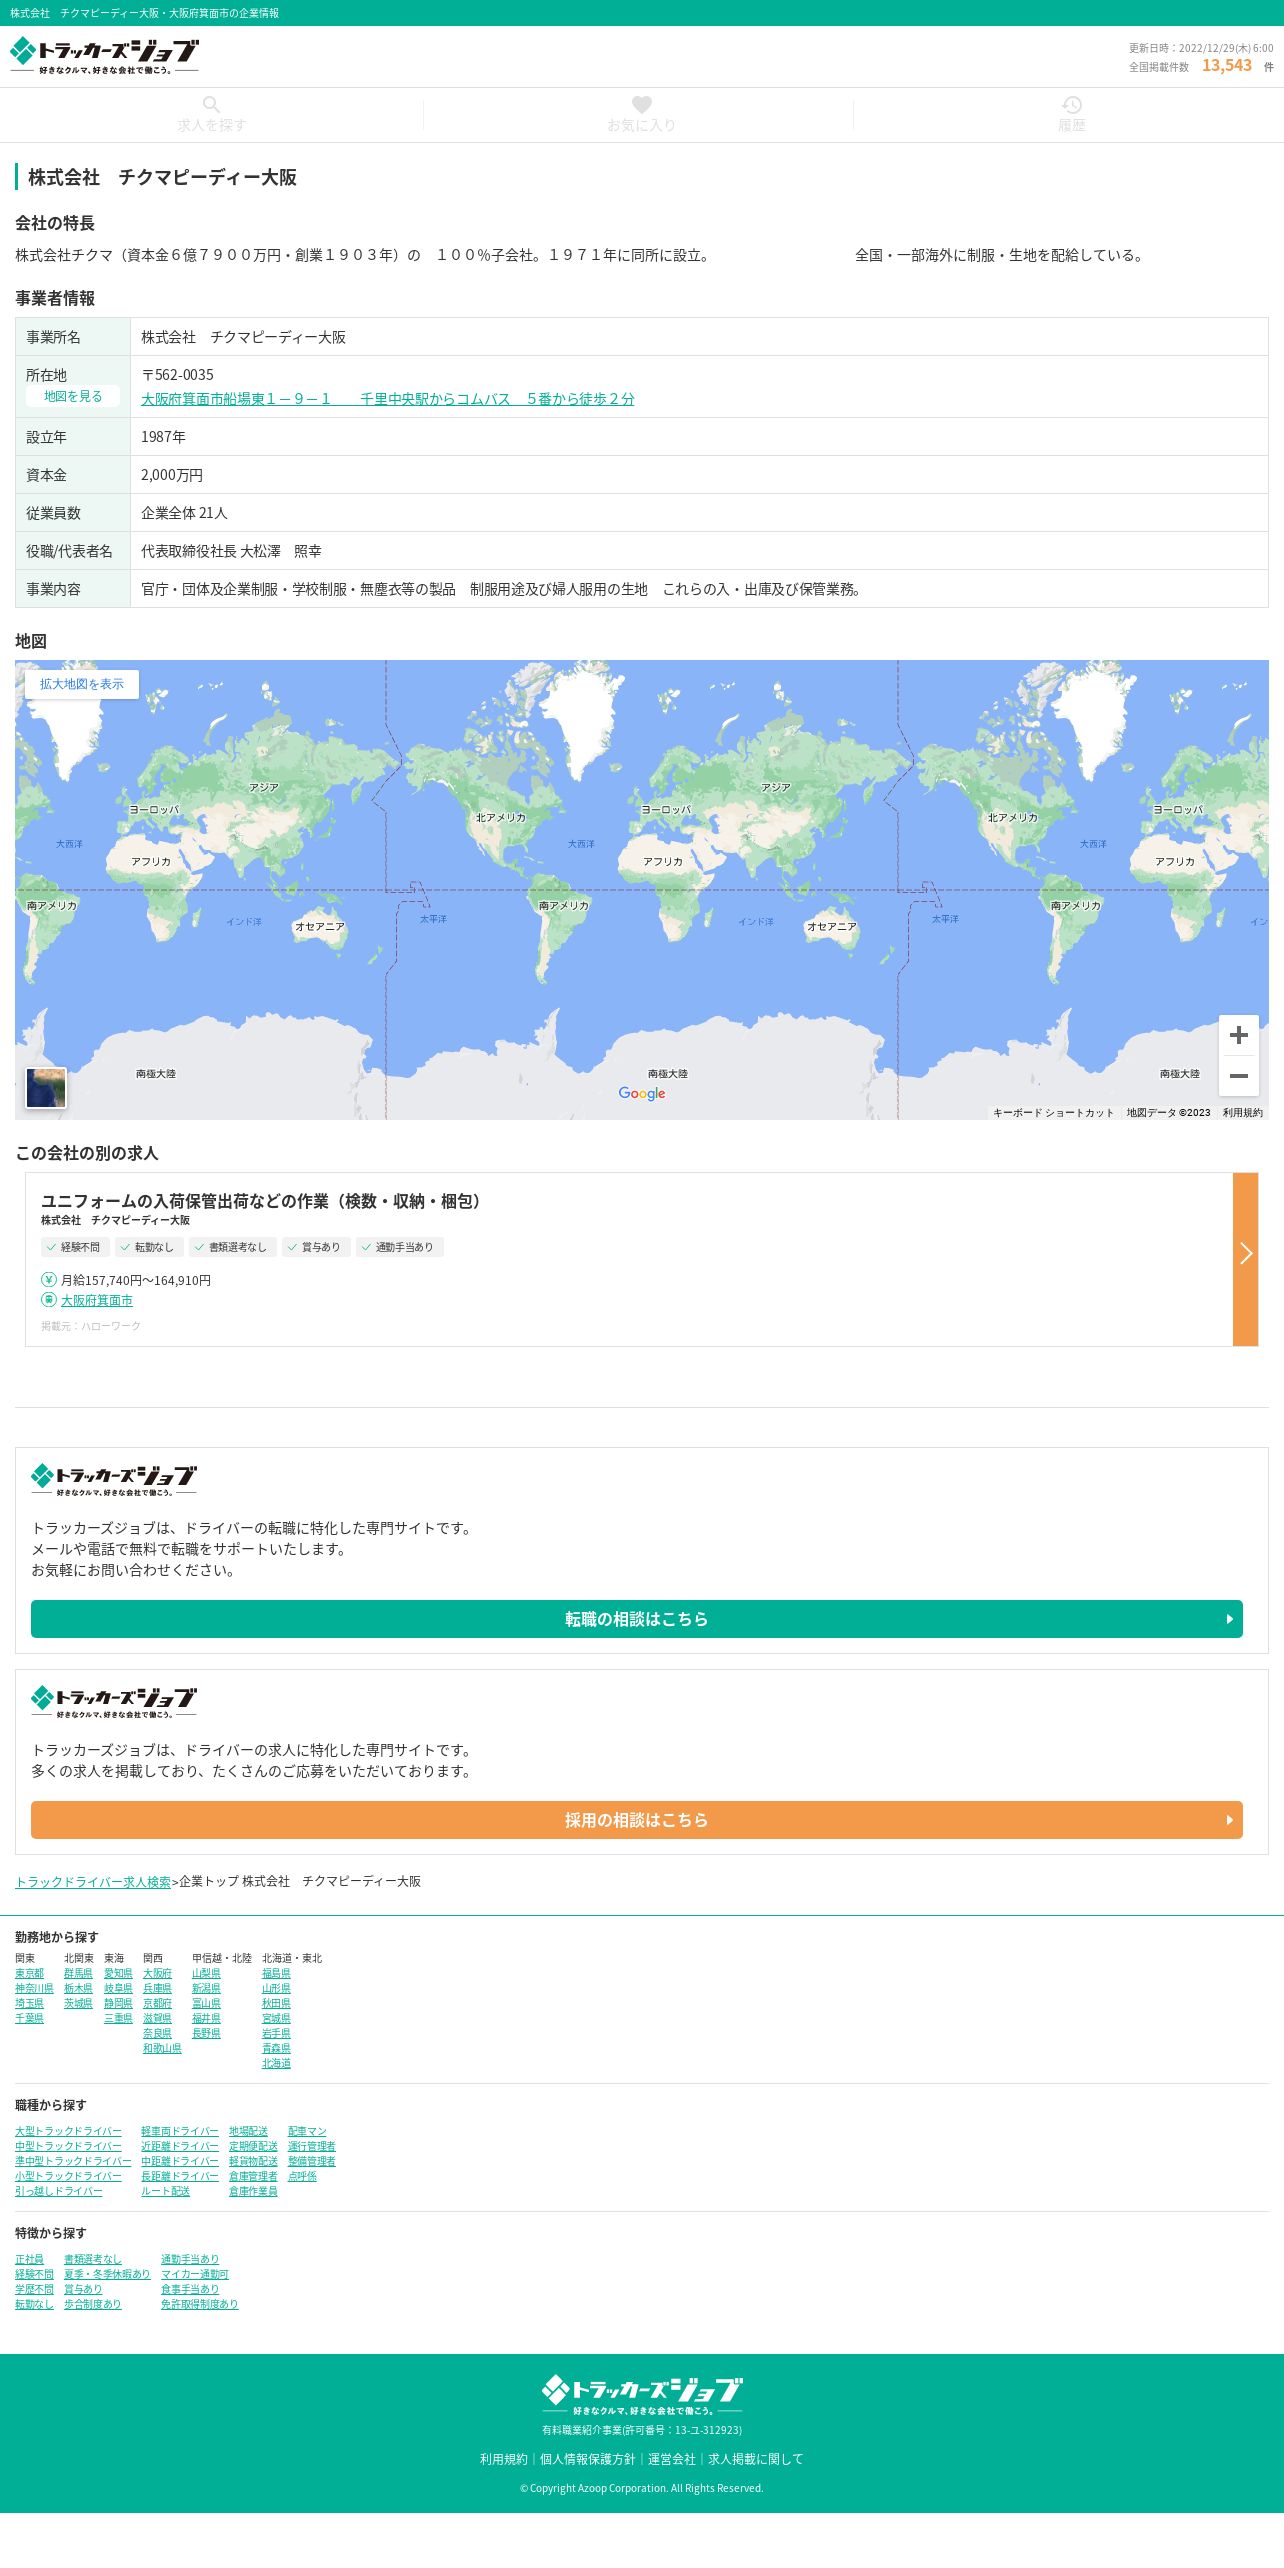This screenshot has width=1284, height=2568.
Task: Open footer 個人情報保護方針 link
Action: 588,2459
